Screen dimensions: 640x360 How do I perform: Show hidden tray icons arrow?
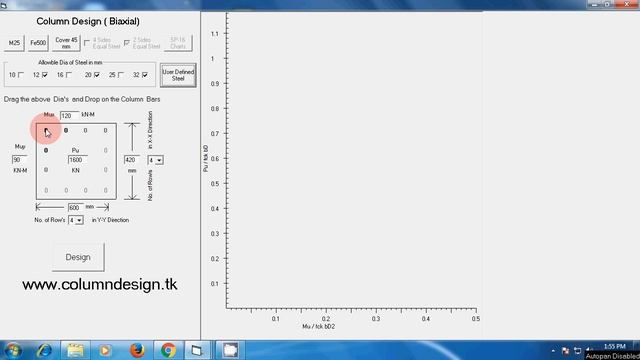tap(553, 351)
